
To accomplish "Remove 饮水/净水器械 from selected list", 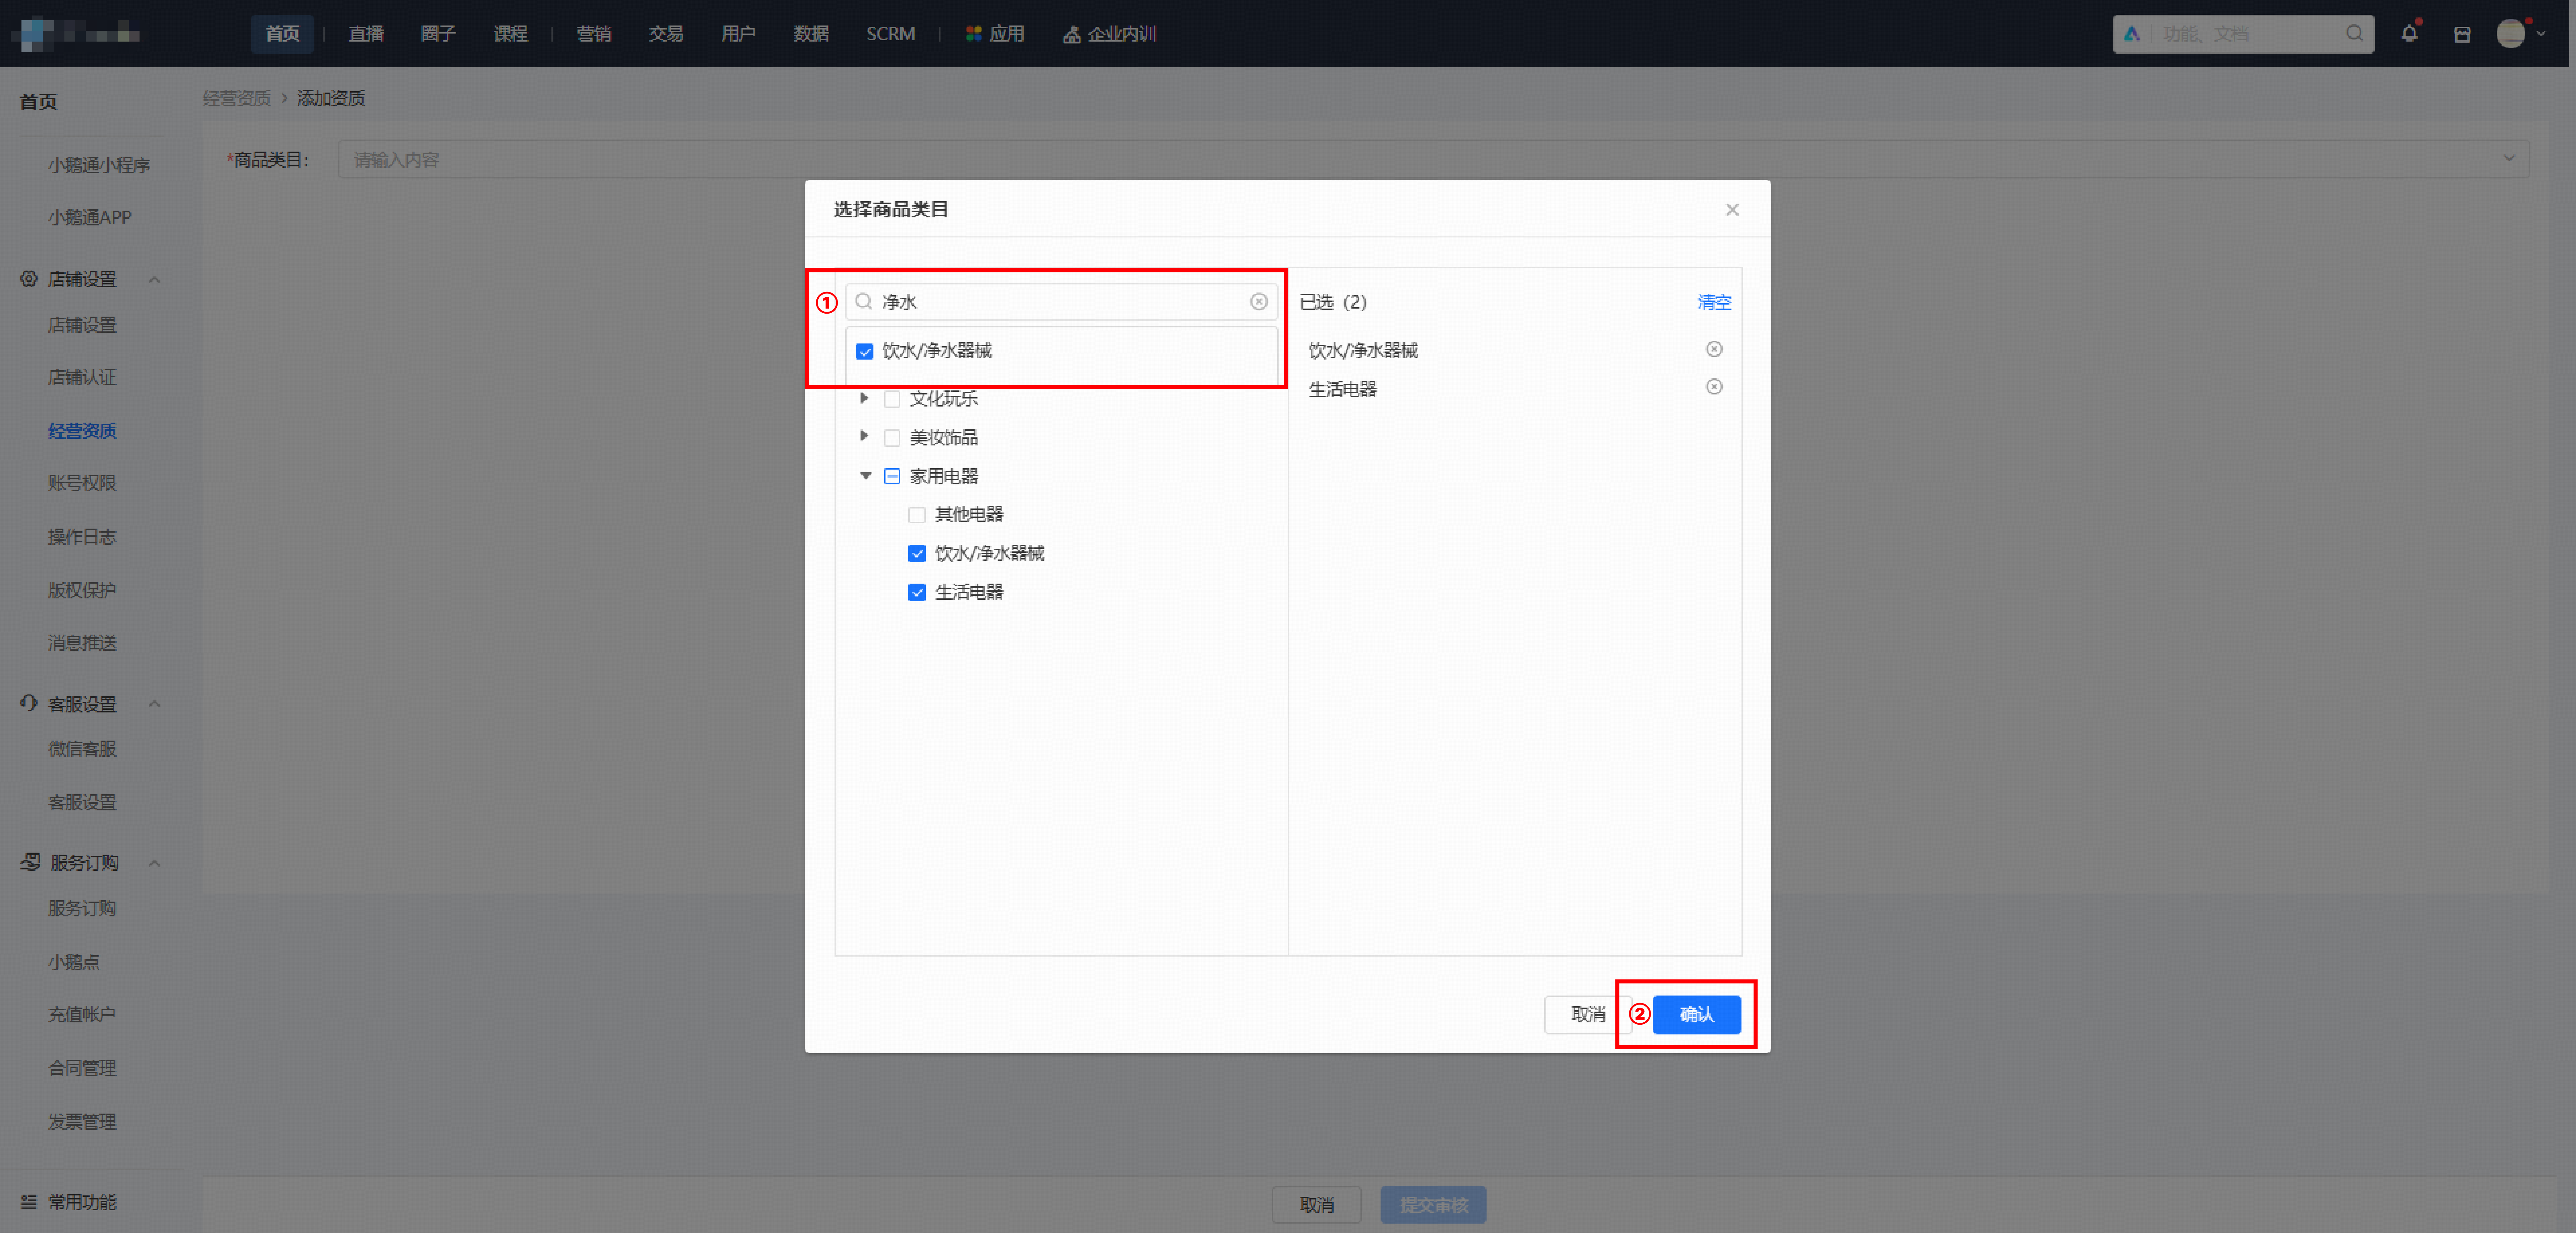I will pyautogui.click(x=1714, y=349).
